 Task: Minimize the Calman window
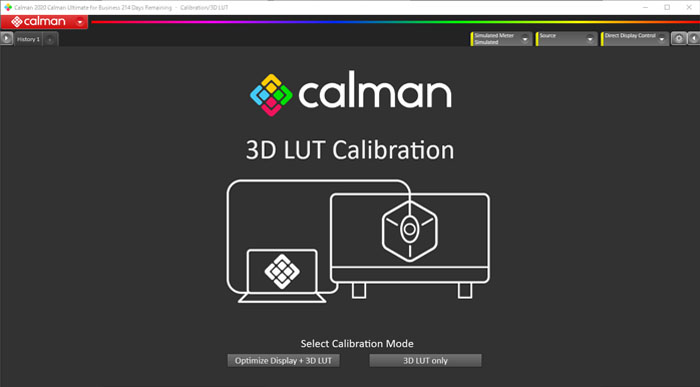(646, 7)
